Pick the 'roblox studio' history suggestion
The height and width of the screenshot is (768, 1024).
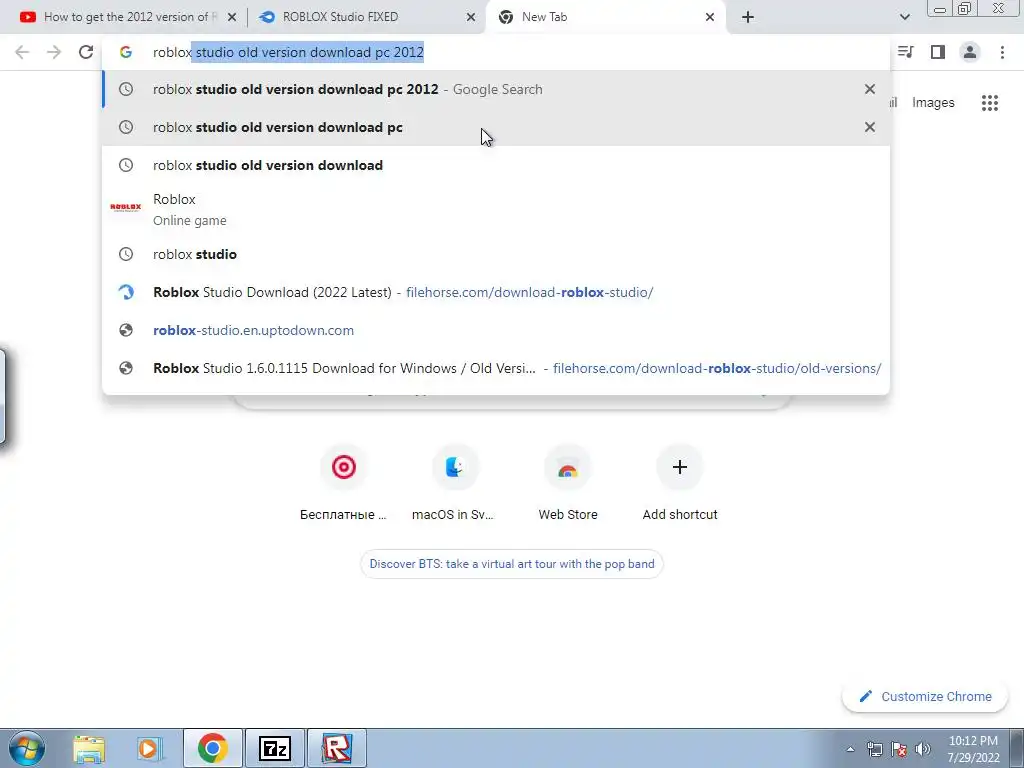pyautogui.click(x=496, y=254)
